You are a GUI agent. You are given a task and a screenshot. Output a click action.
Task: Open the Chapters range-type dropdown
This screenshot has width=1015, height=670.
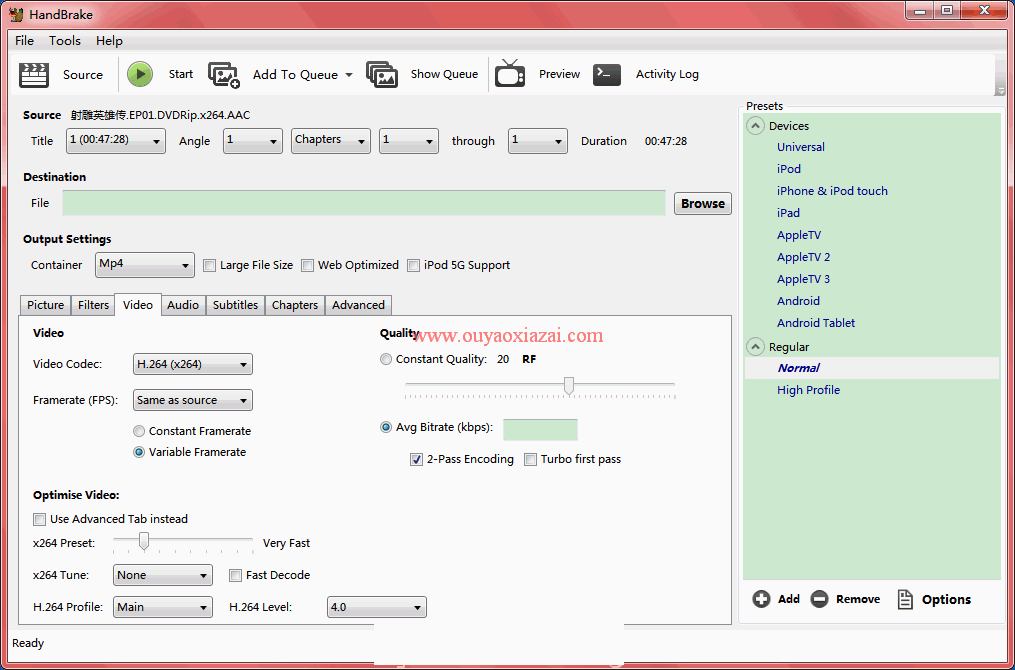pos(331,141)
